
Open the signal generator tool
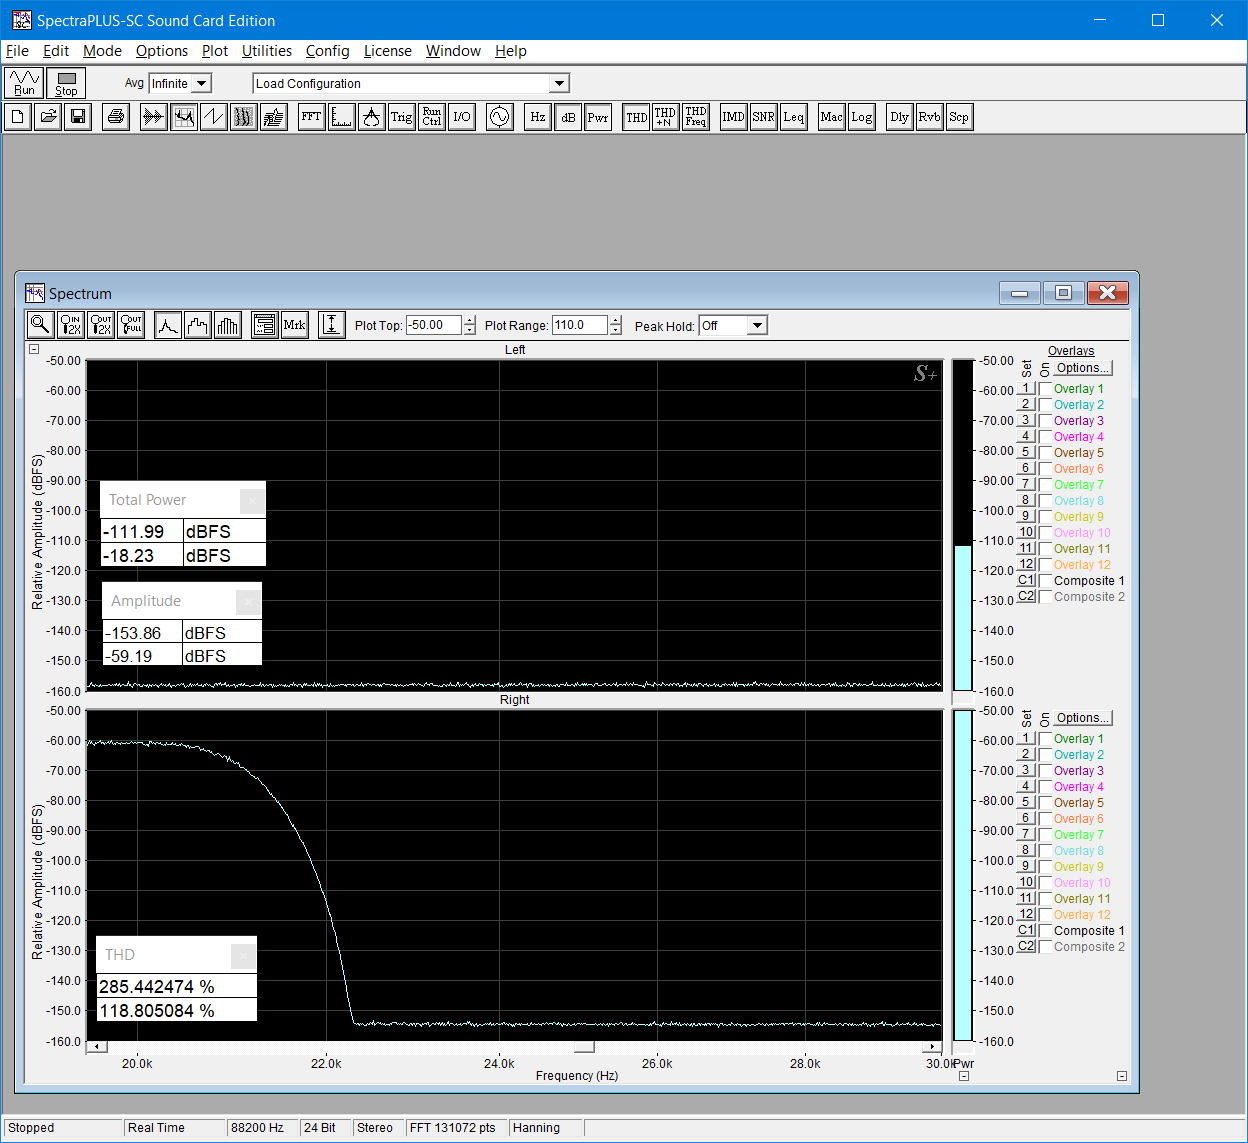[x=499, y=117]
